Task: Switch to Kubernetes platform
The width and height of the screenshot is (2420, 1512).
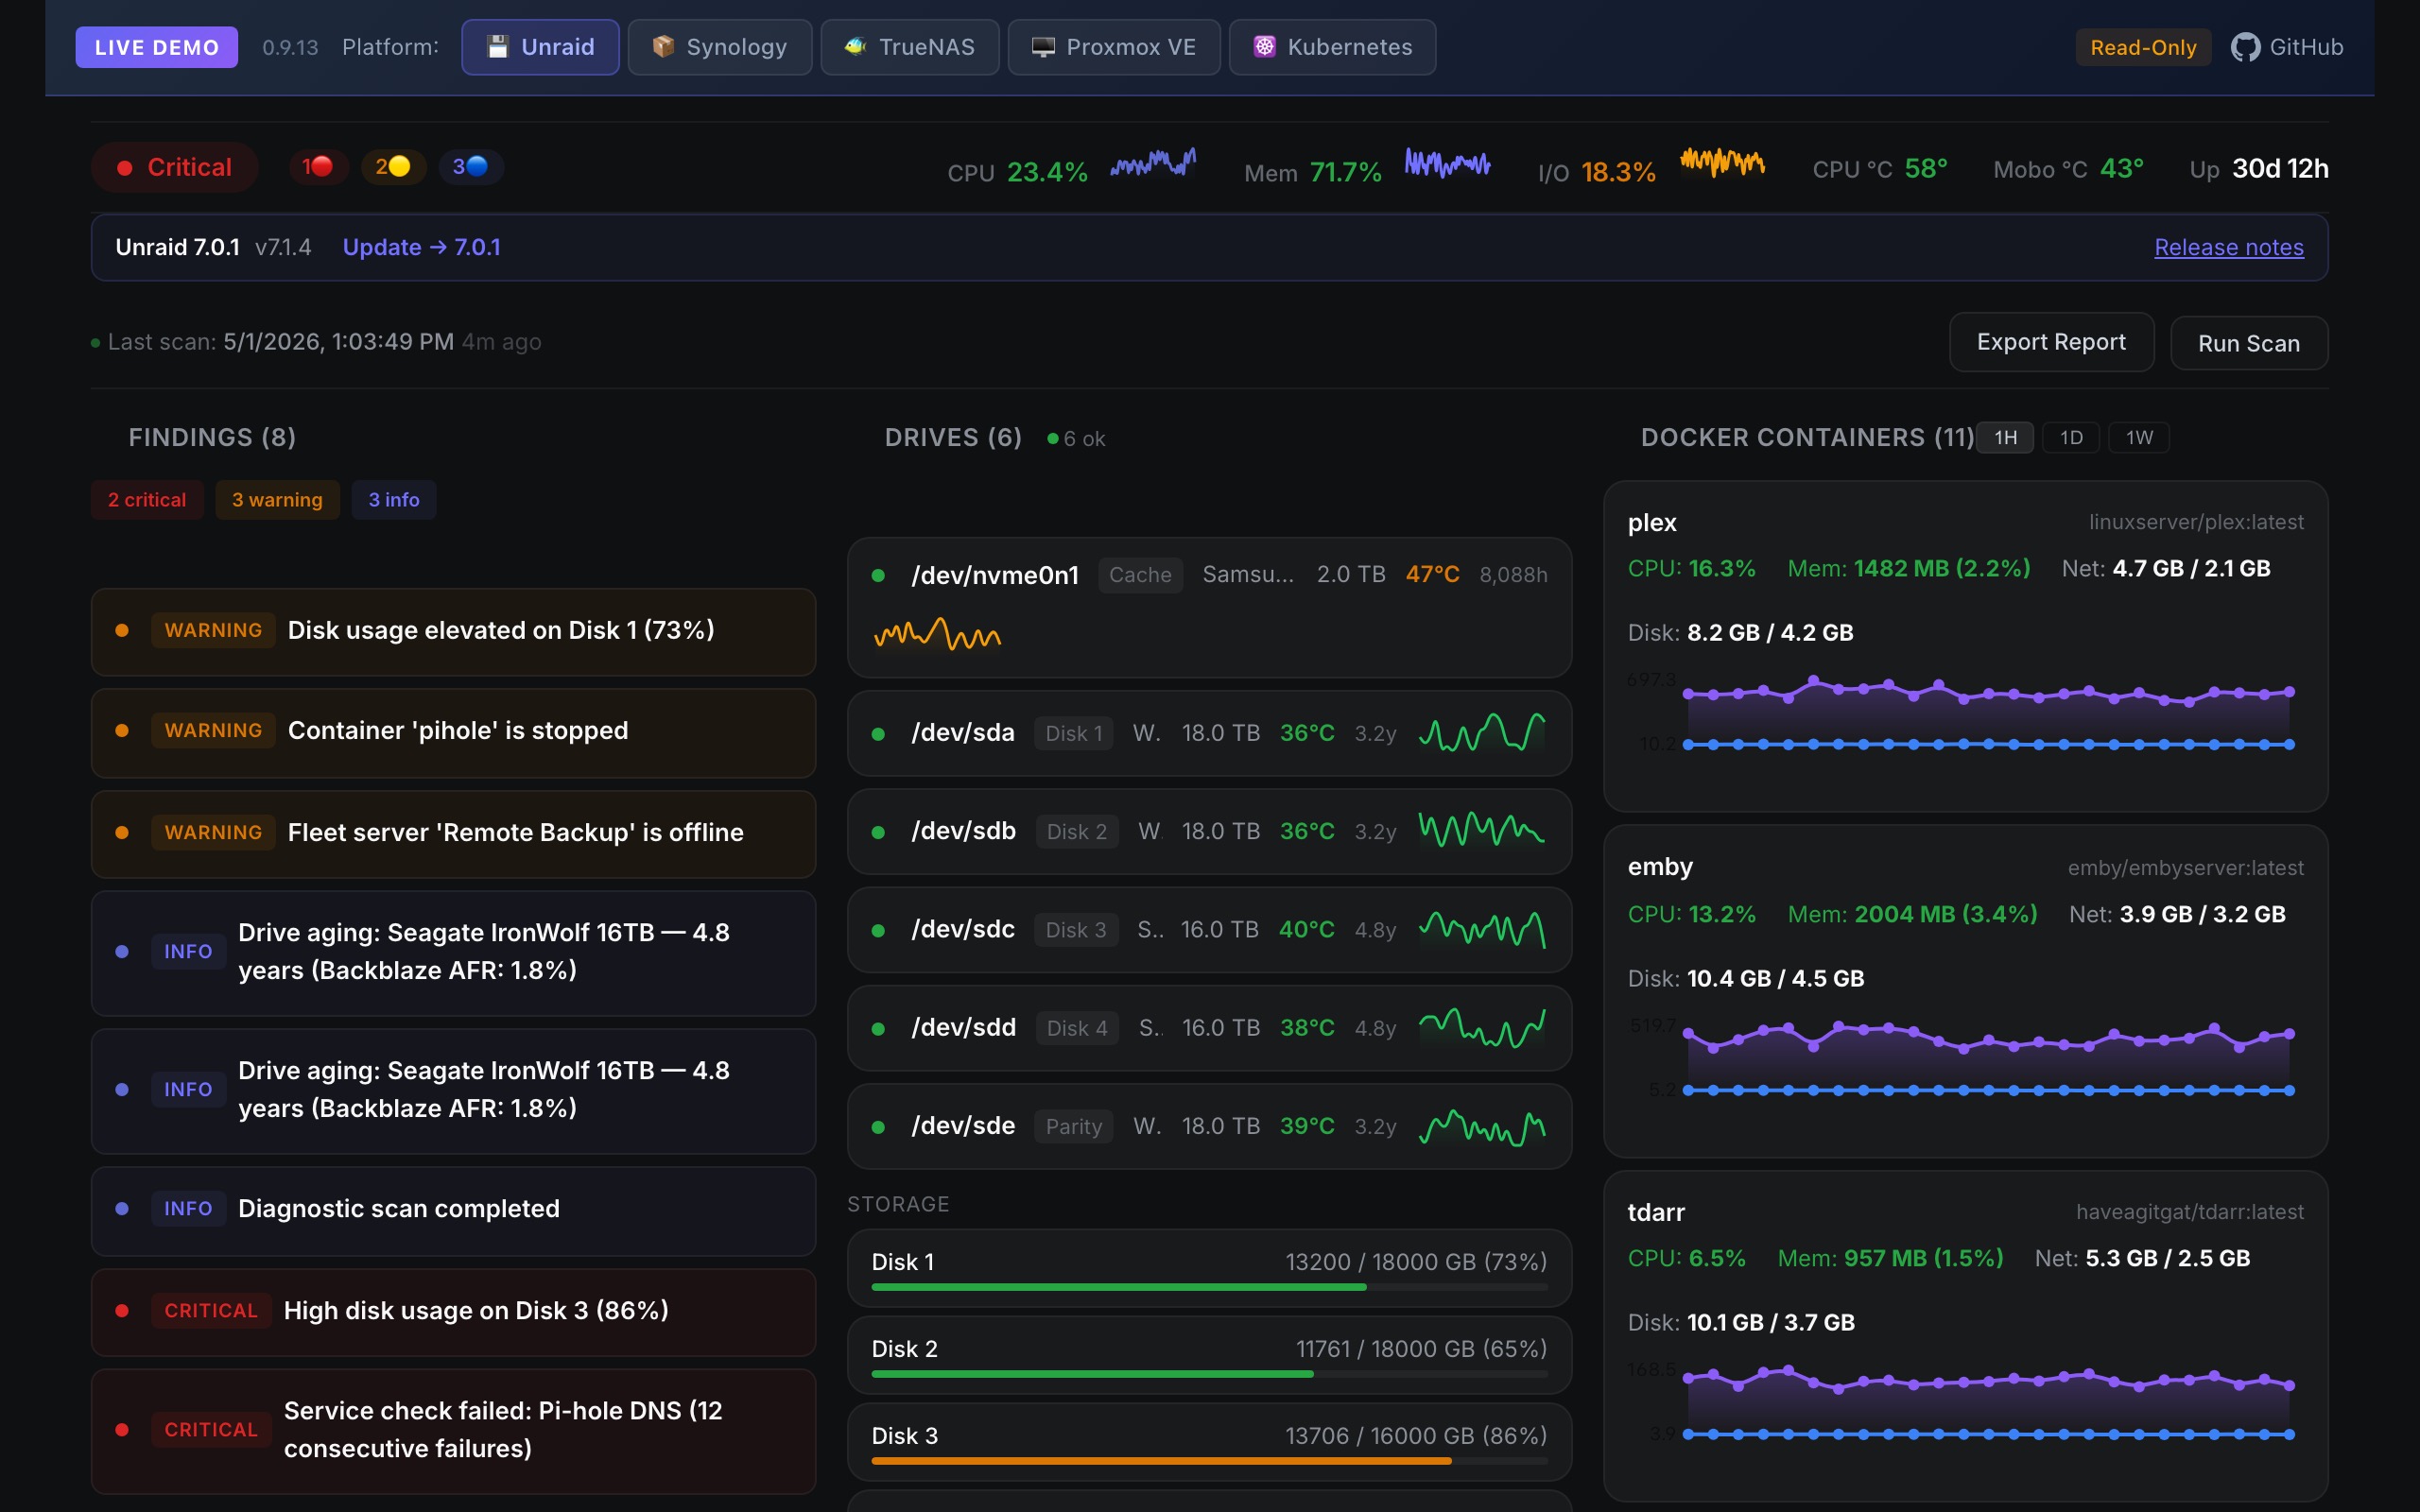Action: coord(1332,47)
